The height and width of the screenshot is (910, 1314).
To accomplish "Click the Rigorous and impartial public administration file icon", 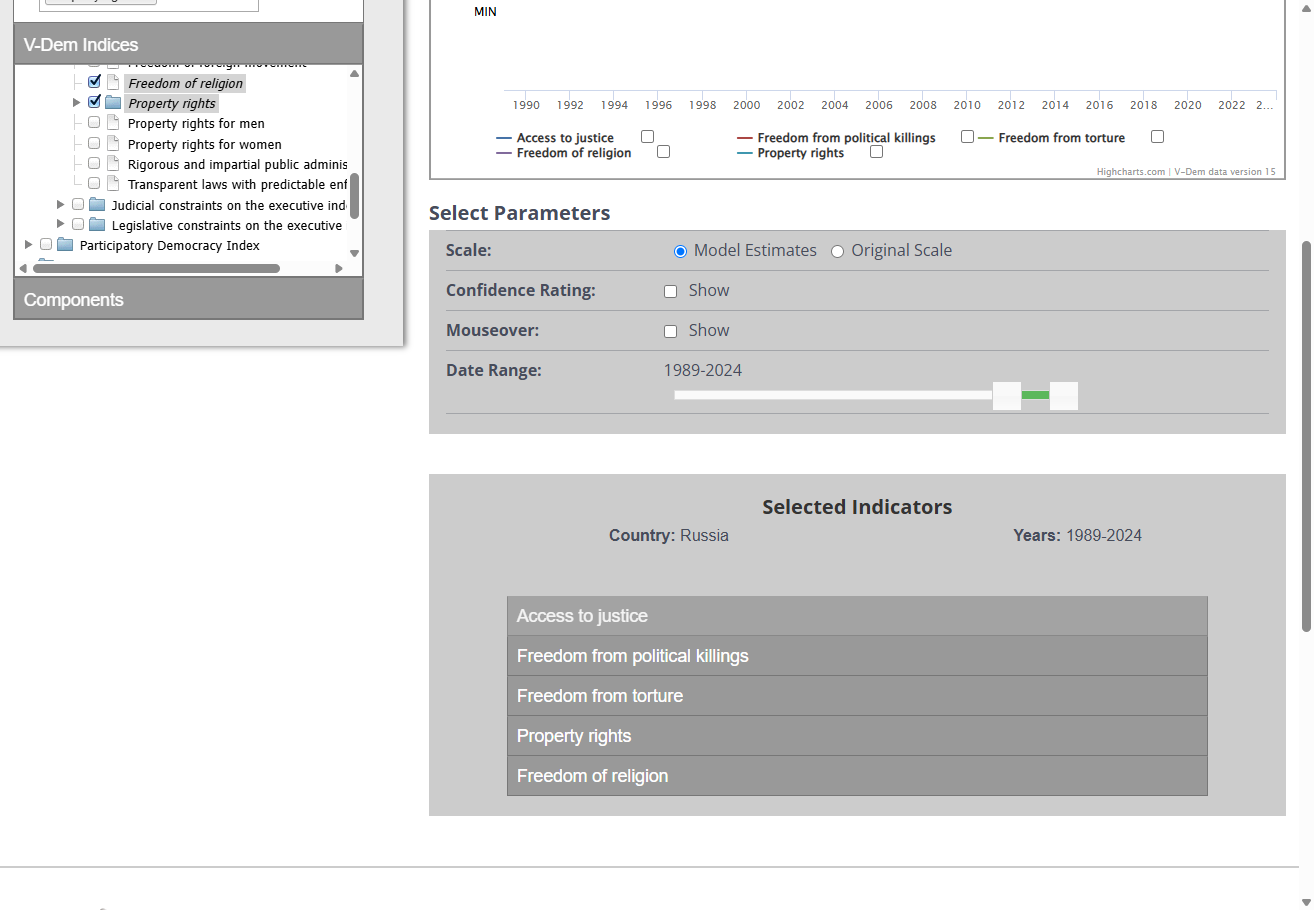I will coord(113,164).
